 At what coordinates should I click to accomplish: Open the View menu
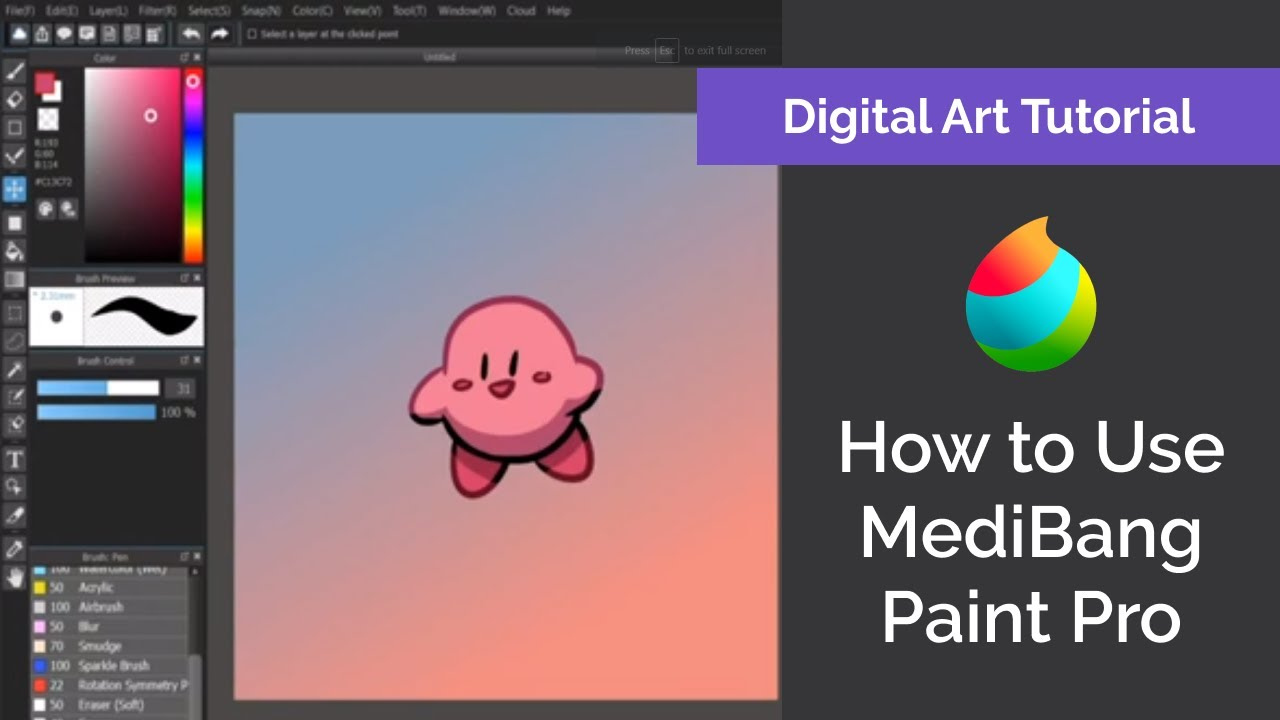point(362,11)
